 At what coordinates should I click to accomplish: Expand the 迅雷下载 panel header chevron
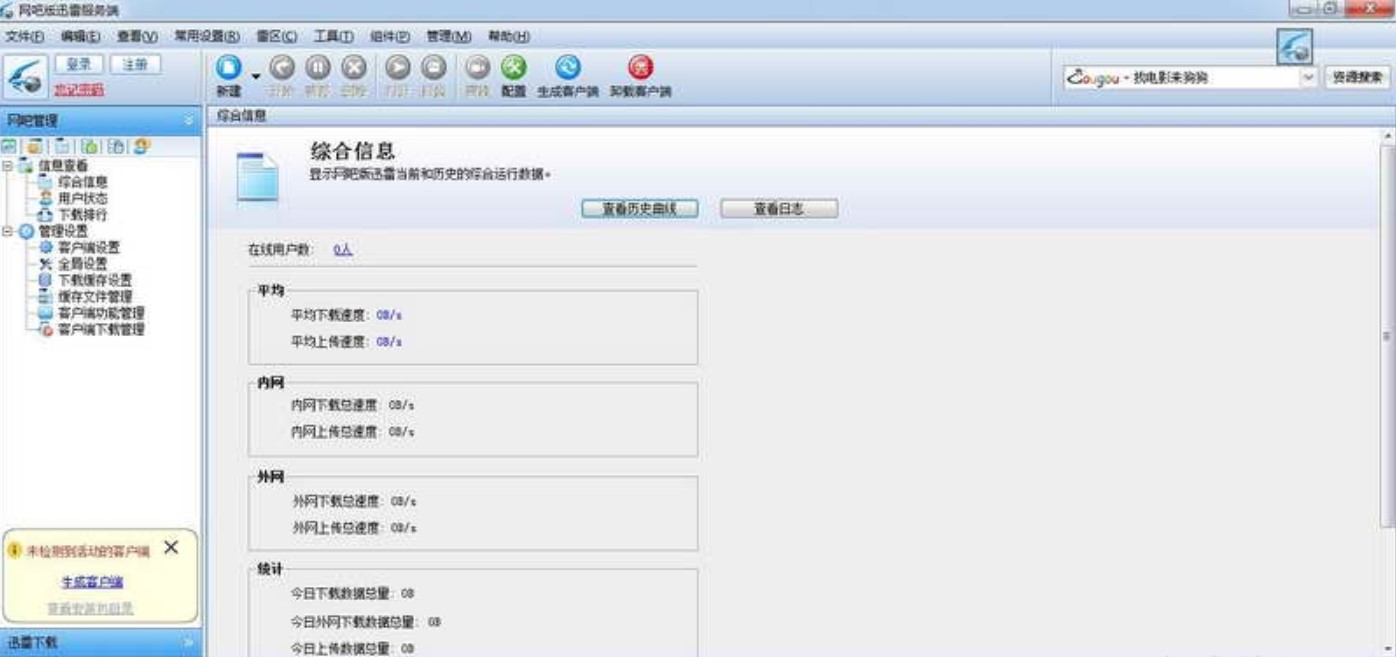tap(189, 642)
